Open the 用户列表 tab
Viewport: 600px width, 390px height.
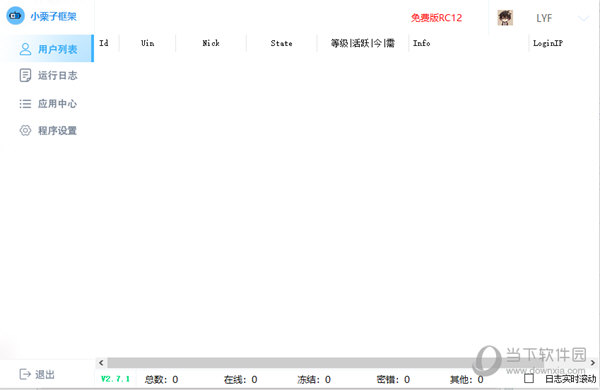pyautogui.click(x=47, y=49)
